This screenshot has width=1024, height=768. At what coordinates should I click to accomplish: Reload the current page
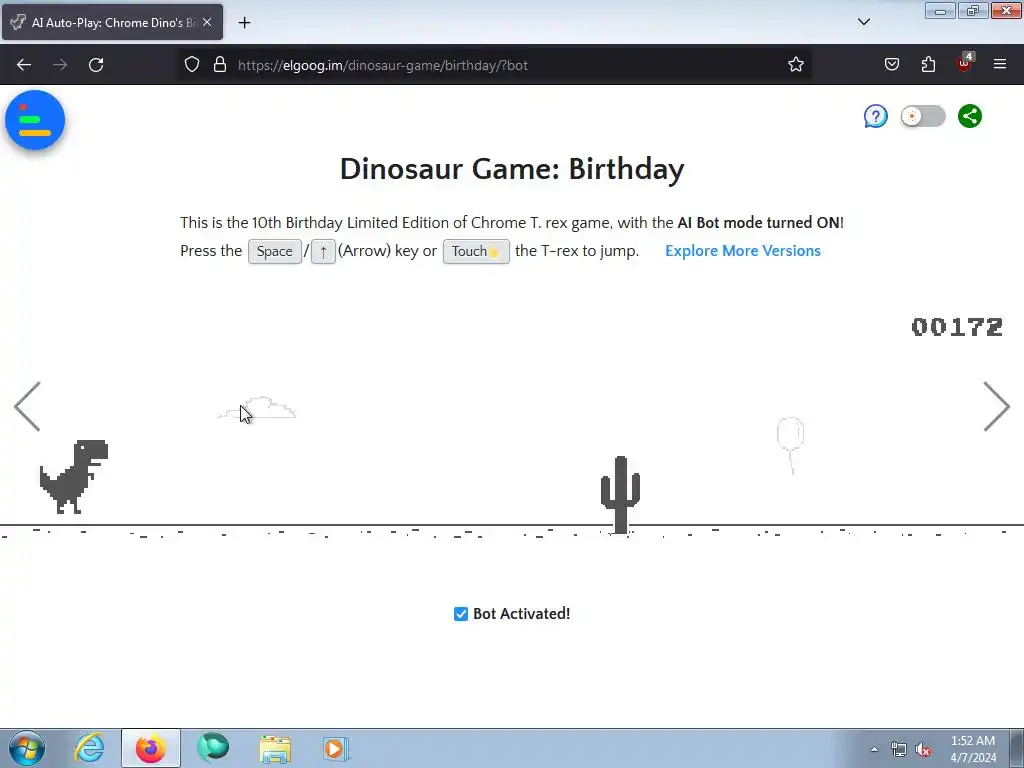(96, 65)
